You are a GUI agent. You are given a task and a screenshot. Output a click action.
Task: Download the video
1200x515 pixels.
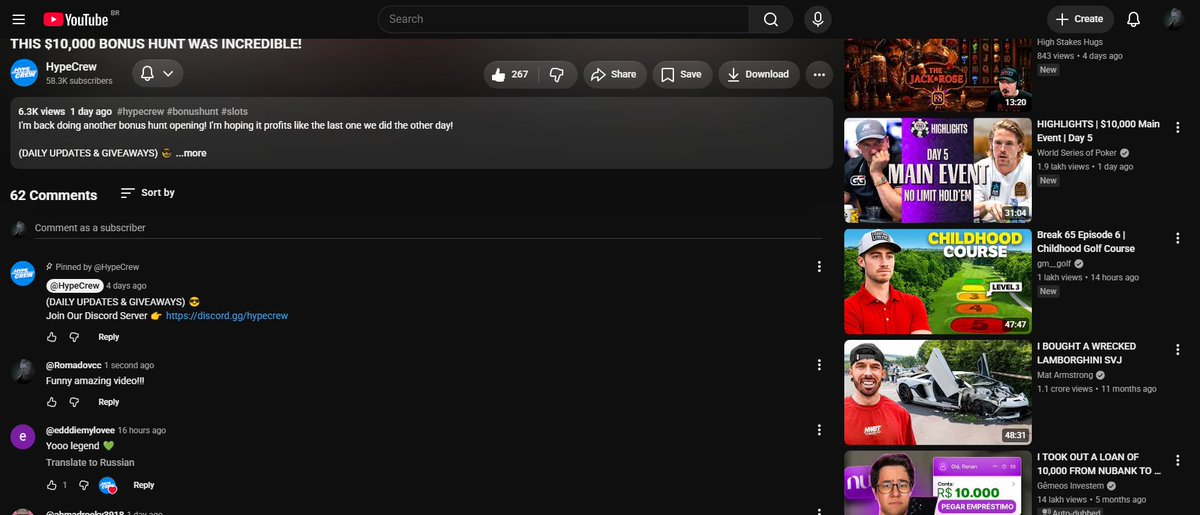(x=758, y=74)
